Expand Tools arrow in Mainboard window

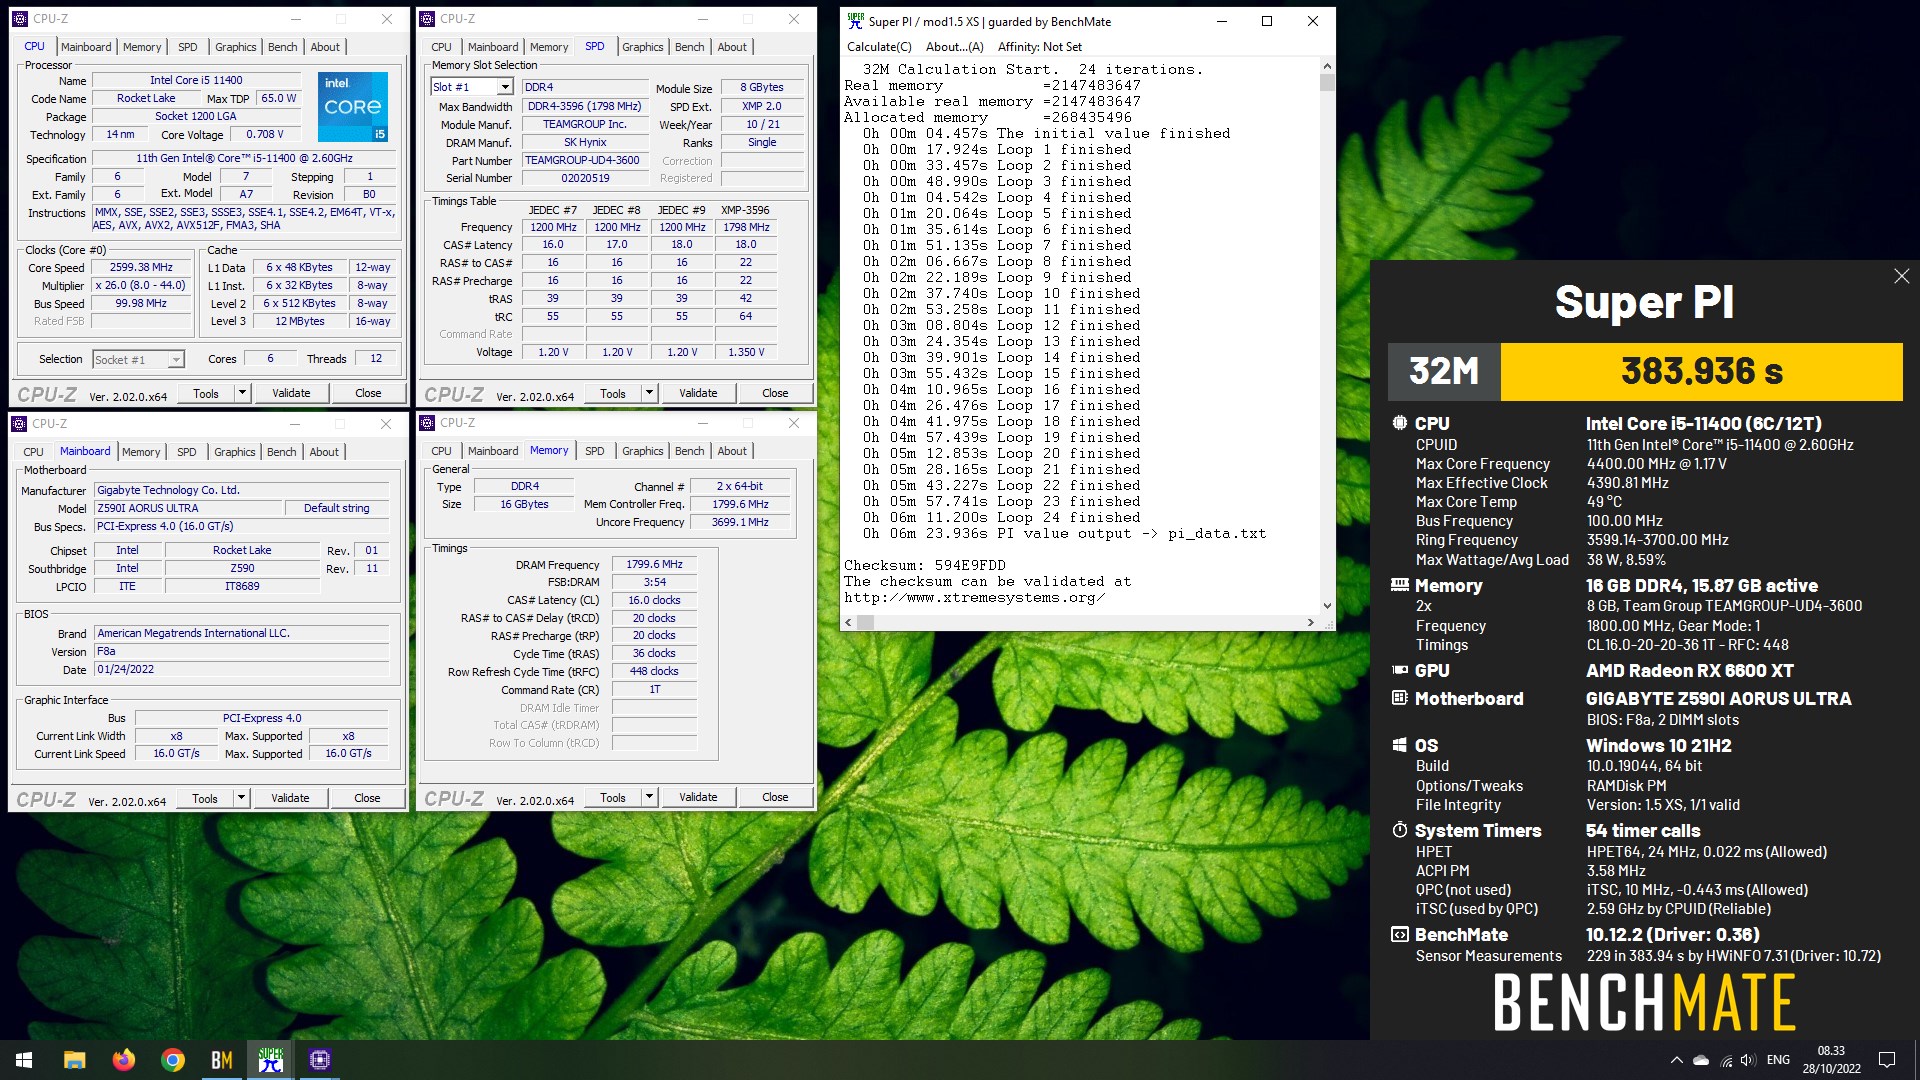click(x=241, y=798)
